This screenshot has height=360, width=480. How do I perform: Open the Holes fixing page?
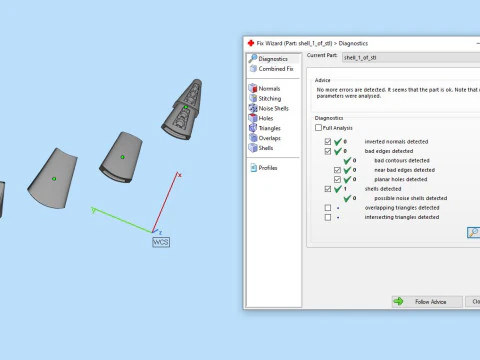click(261, 118)
